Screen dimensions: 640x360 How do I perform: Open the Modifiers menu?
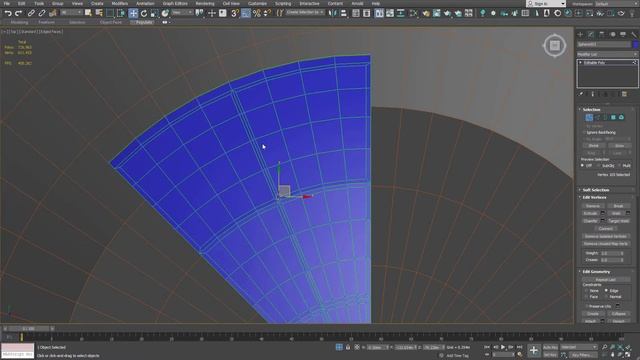[x=120, y=3]
